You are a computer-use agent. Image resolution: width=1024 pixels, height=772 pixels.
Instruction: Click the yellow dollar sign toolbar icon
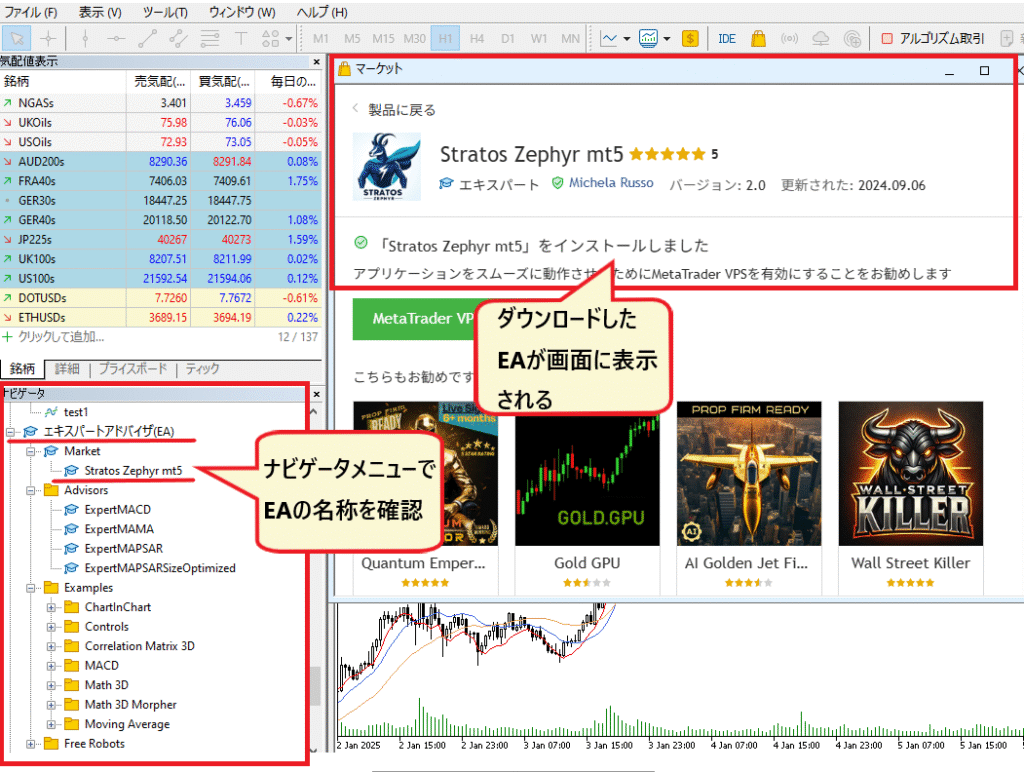(690, 39)
